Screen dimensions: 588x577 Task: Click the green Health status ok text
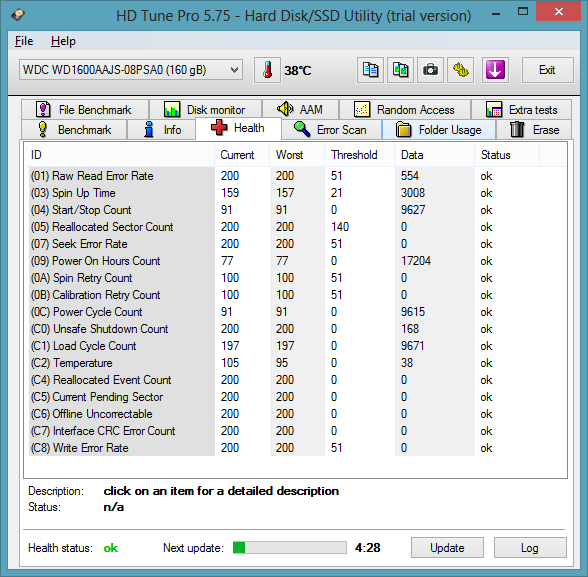tap(111, 548)
